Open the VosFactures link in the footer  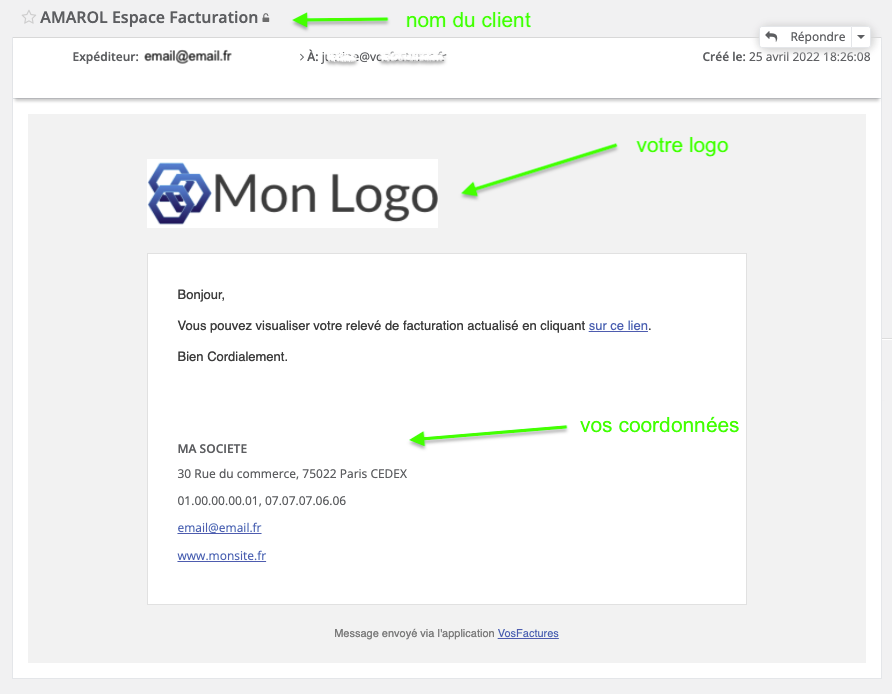pos(527,633)
